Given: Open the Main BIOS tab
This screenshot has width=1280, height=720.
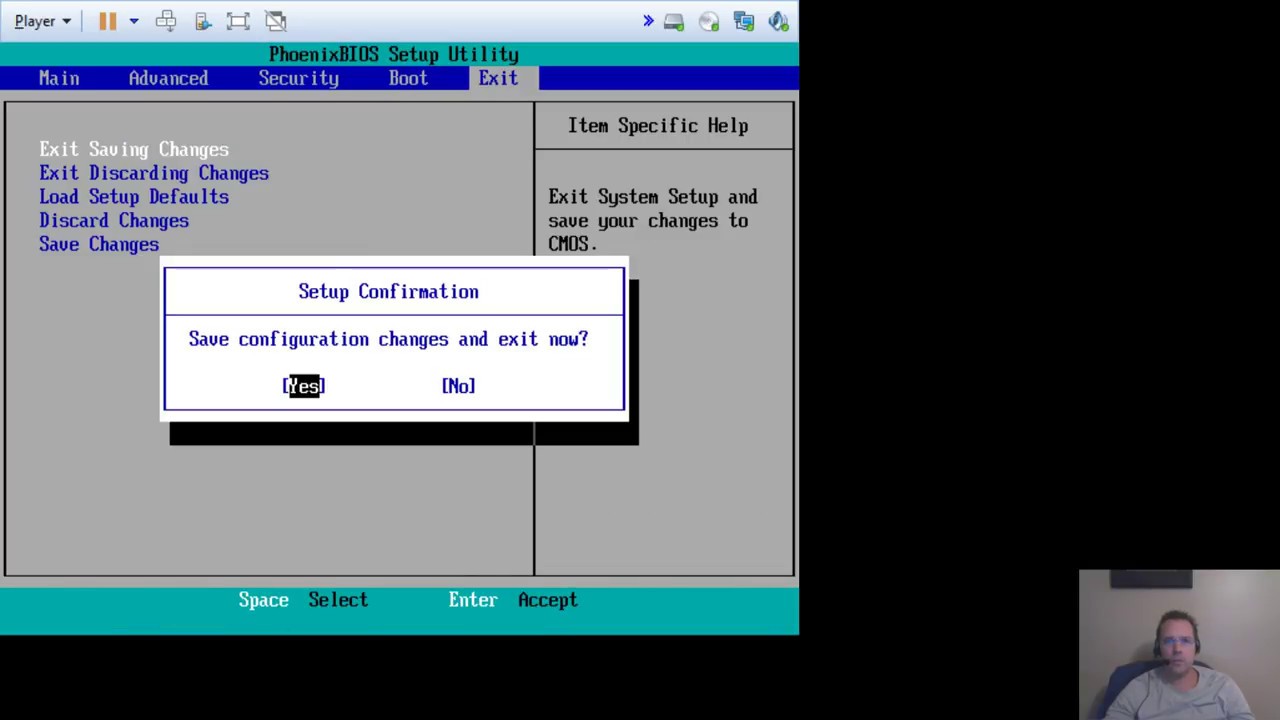Looking at the screenshot, I should [59, 78].
